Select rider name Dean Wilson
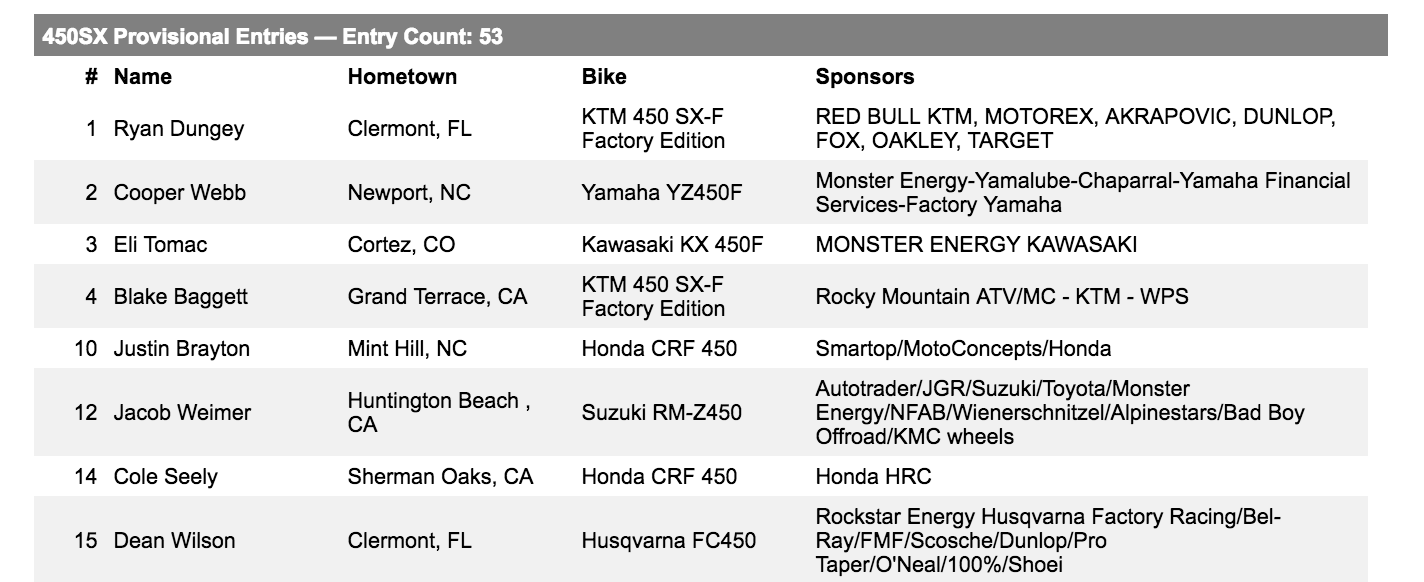 click(175, 541)
